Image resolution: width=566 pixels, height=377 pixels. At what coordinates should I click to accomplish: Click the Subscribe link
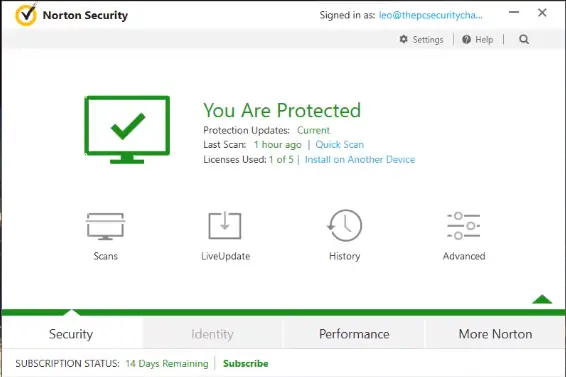246,364
